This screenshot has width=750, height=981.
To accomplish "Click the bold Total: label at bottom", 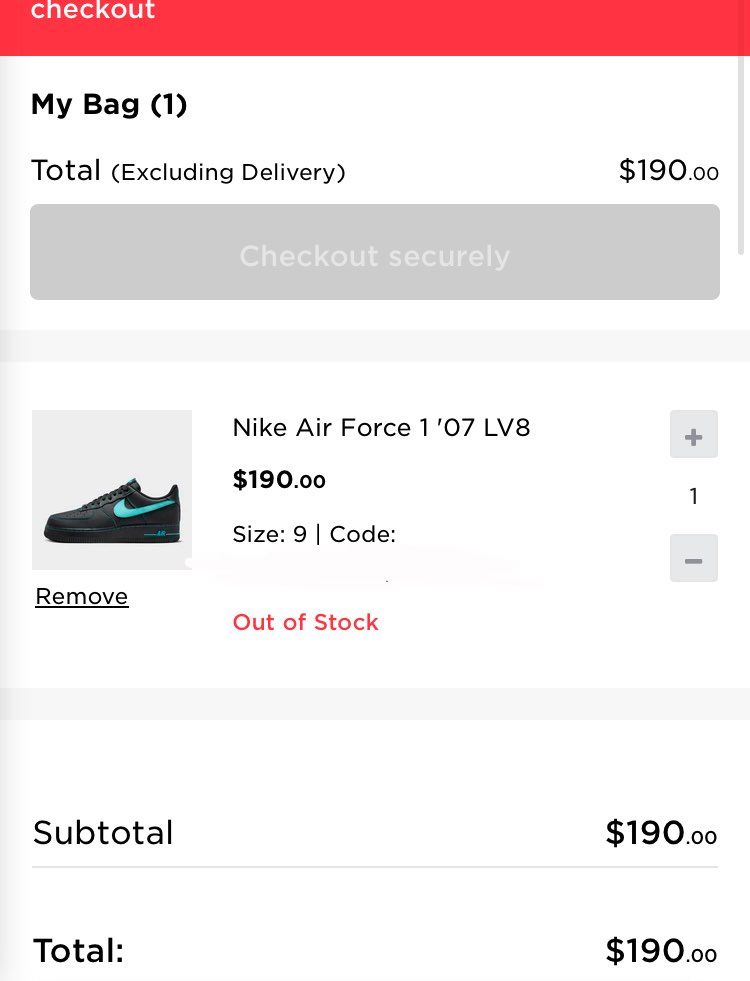I will (x=79, y=951).
